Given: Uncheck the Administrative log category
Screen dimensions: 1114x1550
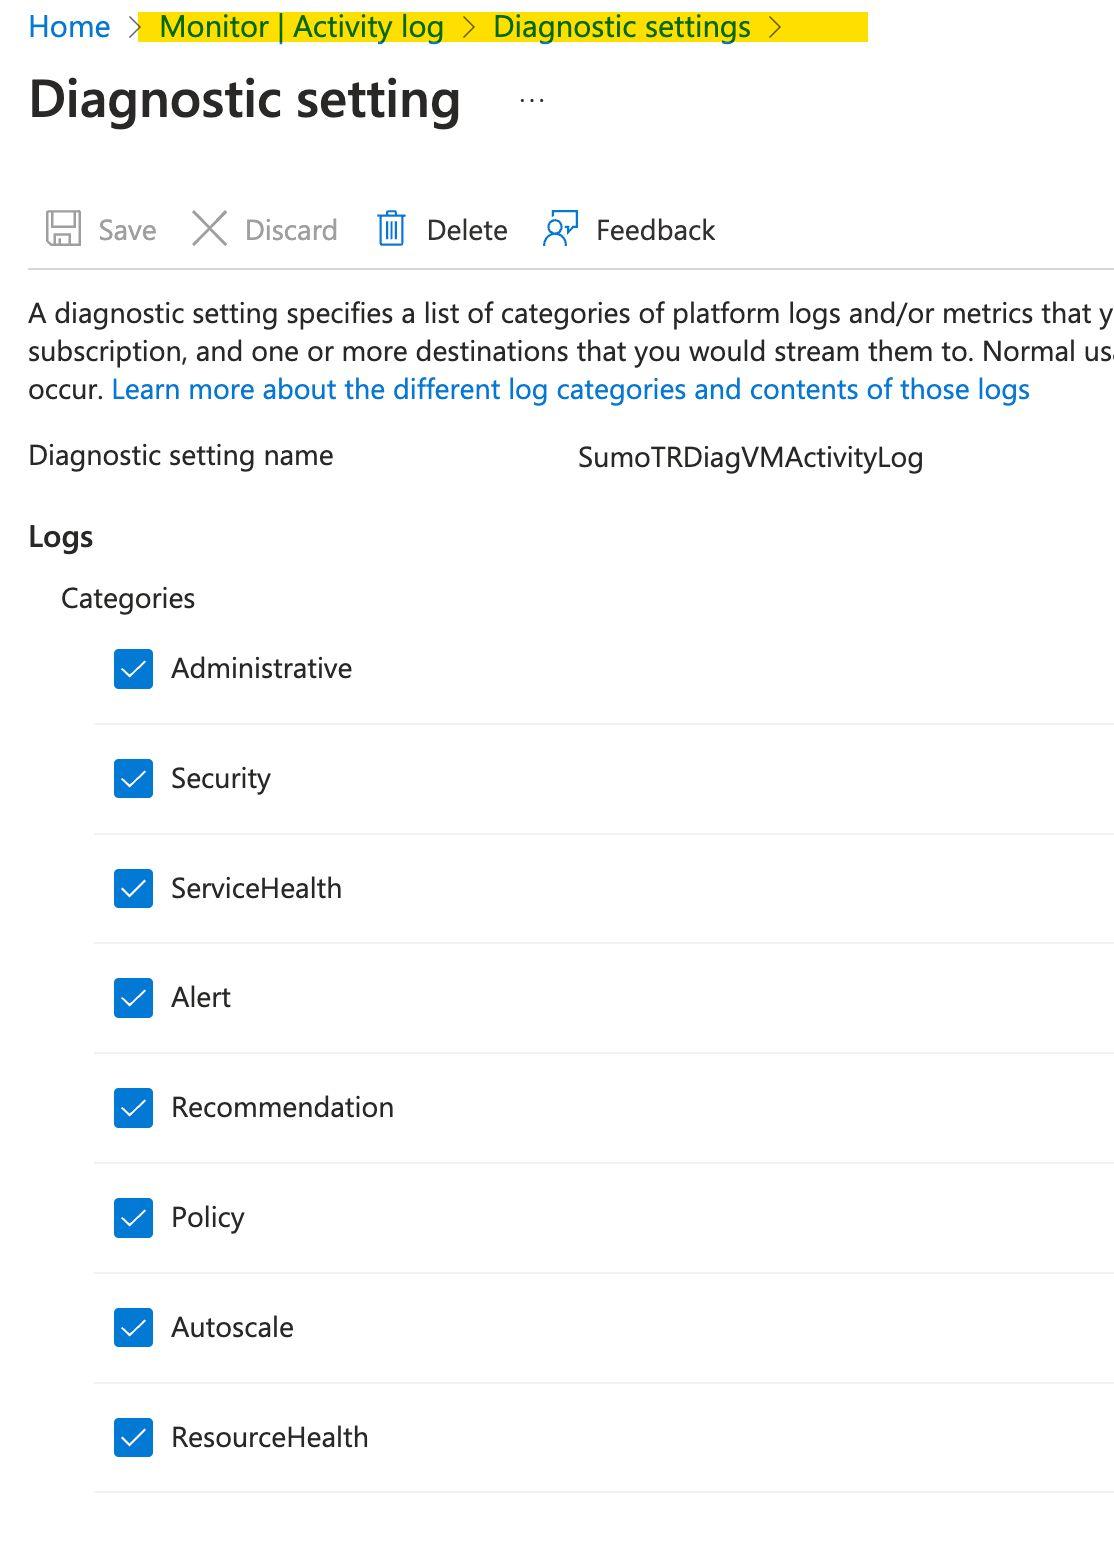Looking at the screenshot, I should pos(133,668).
